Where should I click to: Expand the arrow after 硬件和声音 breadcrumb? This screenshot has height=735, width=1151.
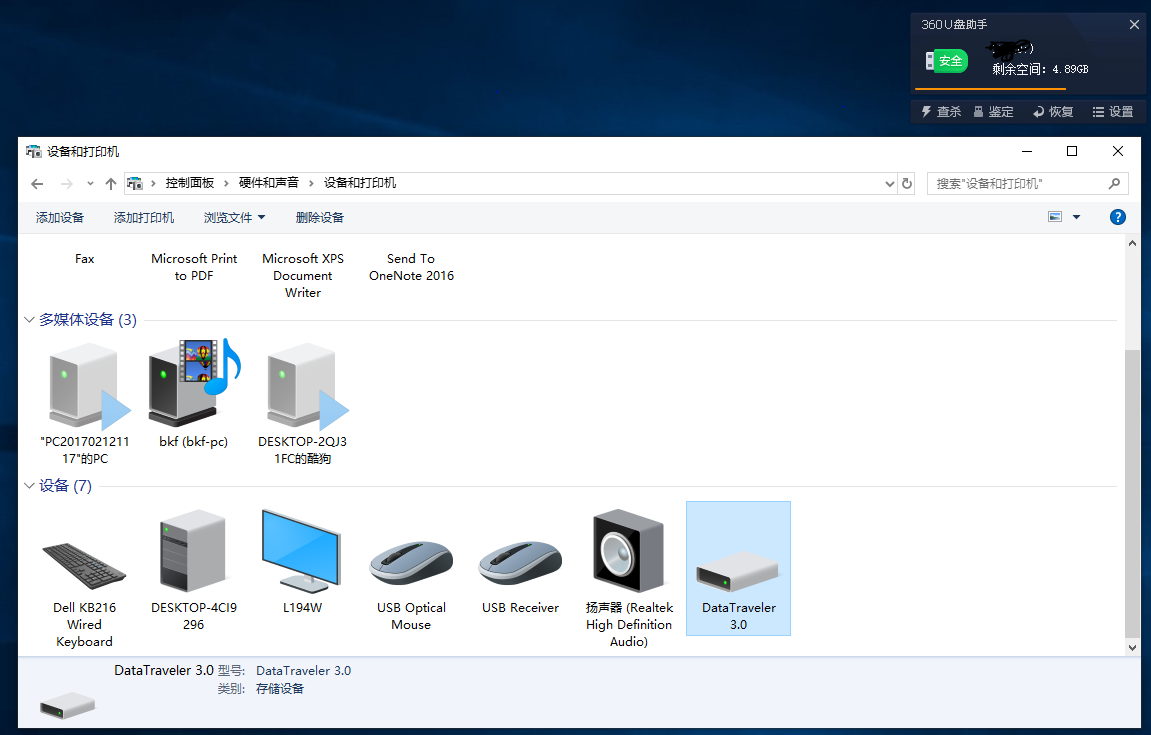[311, 184]
